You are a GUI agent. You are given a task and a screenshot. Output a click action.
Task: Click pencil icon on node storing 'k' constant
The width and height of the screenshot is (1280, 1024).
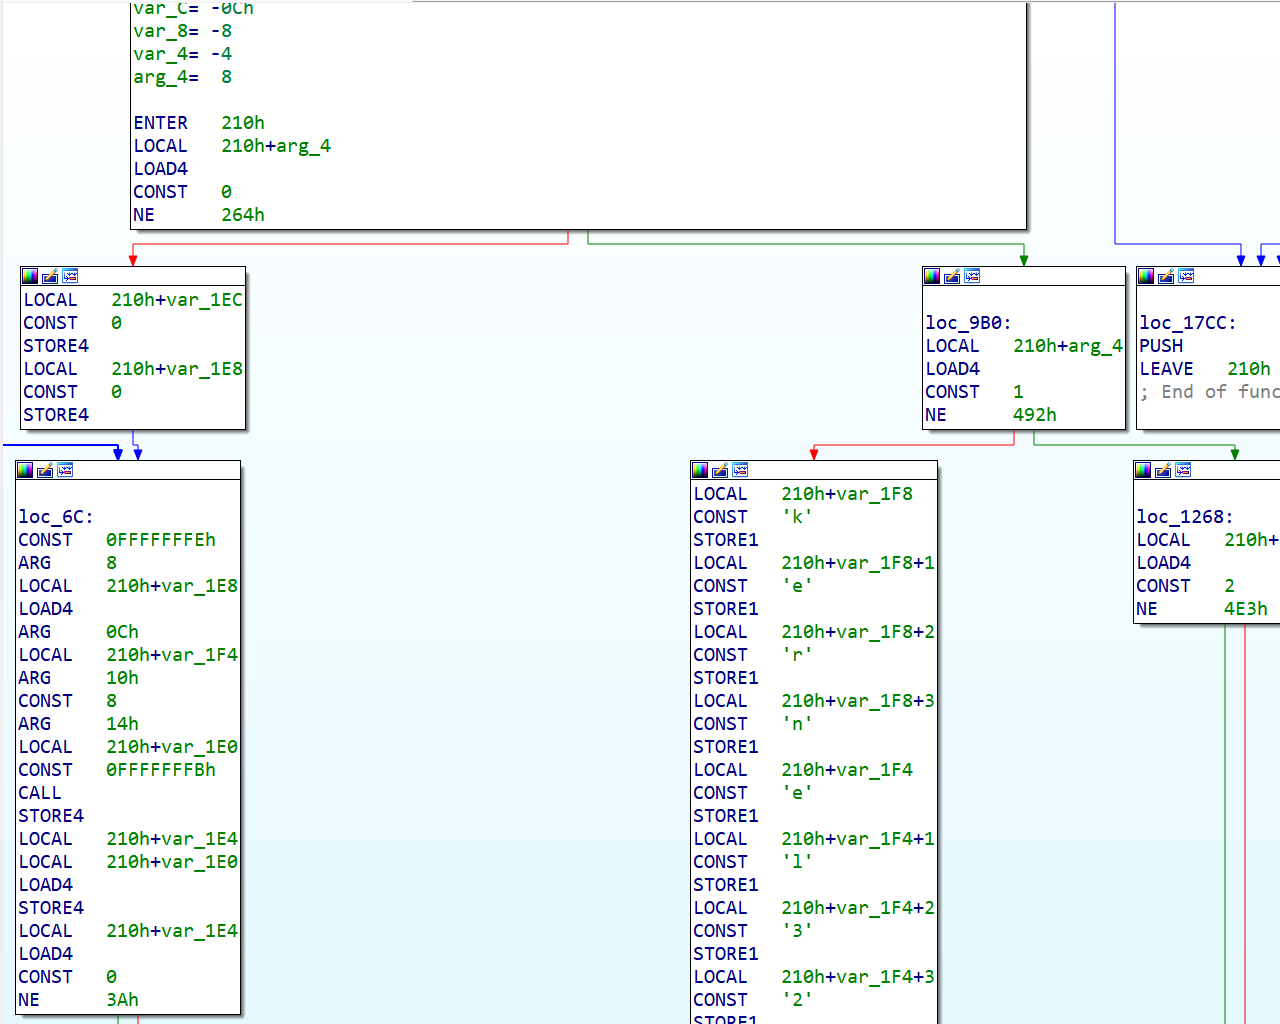[x=720, y=470]
